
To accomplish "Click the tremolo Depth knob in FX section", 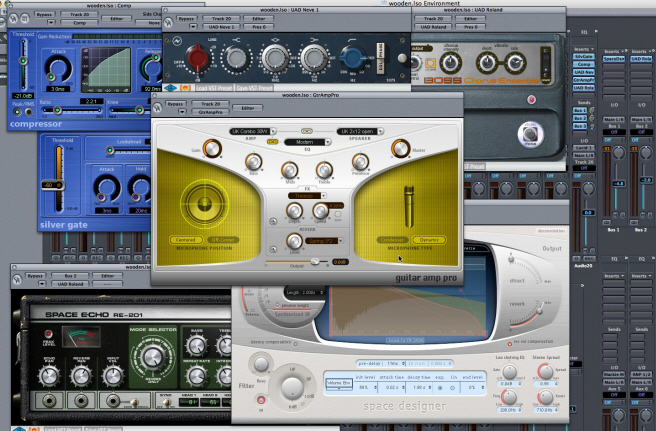I will [294, 211].
